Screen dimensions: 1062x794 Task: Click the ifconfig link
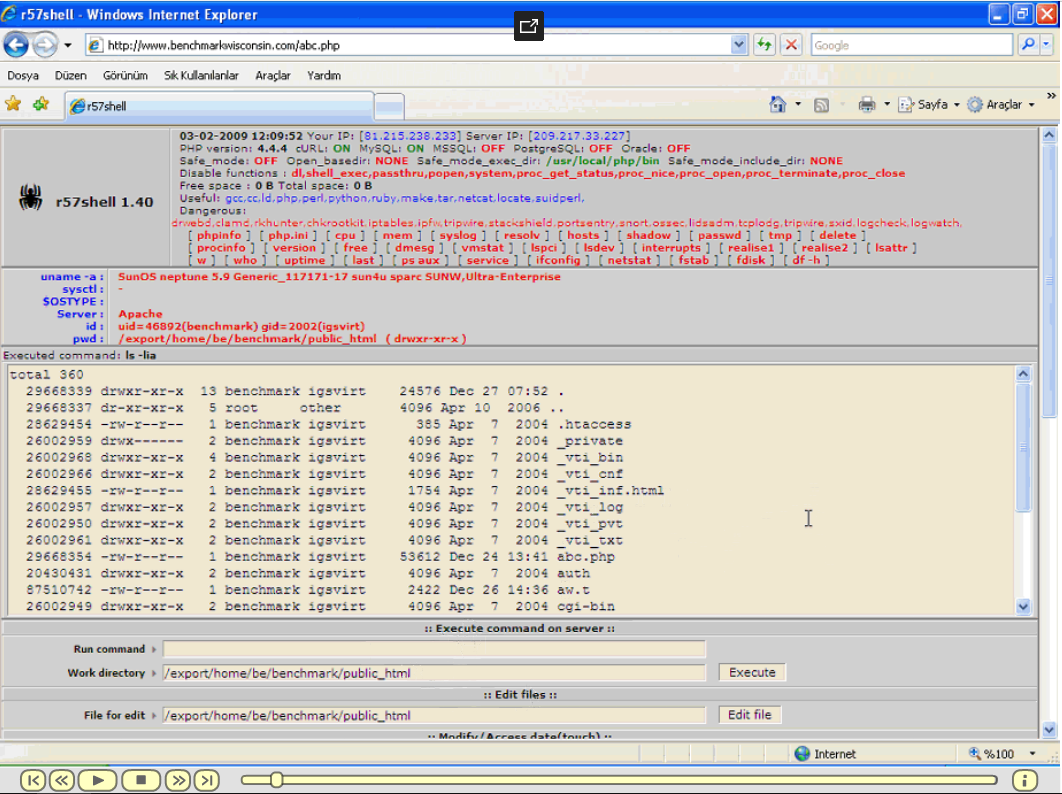tap(558, 260)
